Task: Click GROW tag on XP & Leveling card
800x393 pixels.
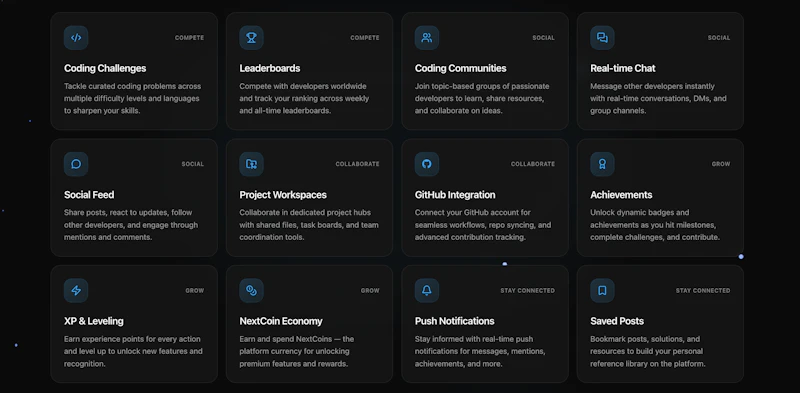Action: [195, 291]
